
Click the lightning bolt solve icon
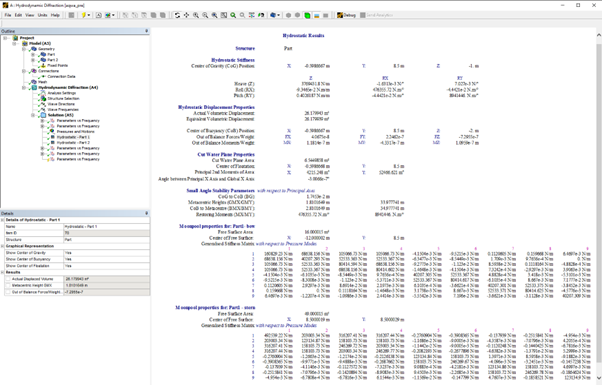point(83,15)
